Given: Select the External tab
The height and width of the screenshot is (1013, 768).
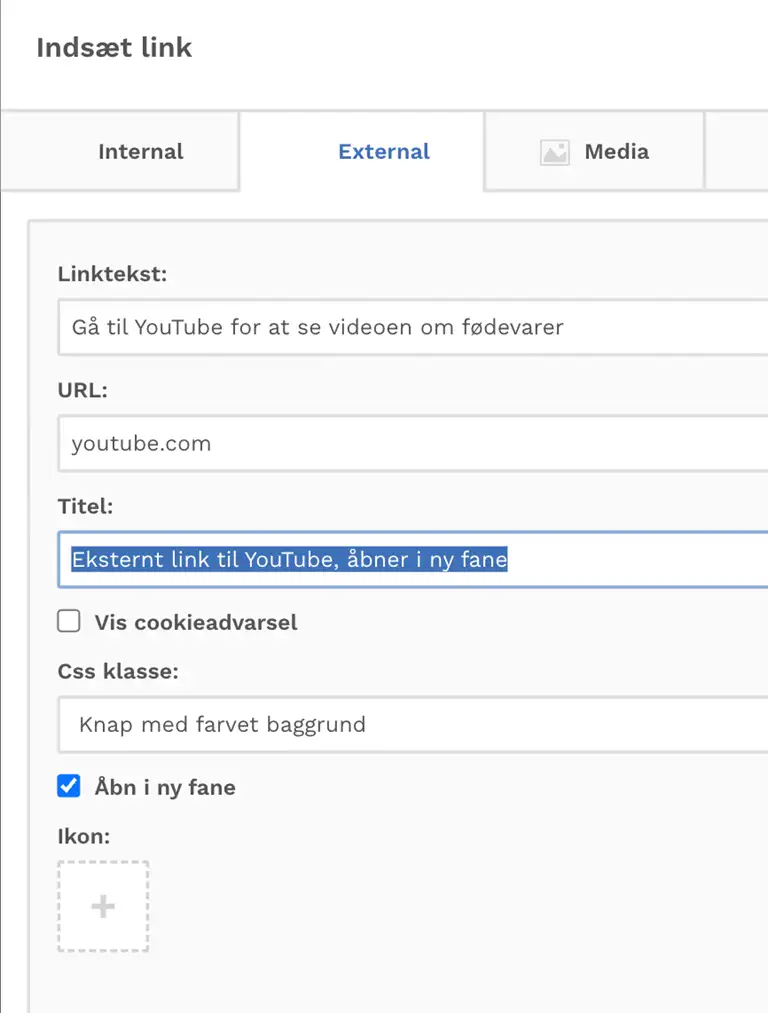Looking at the screenshot, I should pos(383,152).
